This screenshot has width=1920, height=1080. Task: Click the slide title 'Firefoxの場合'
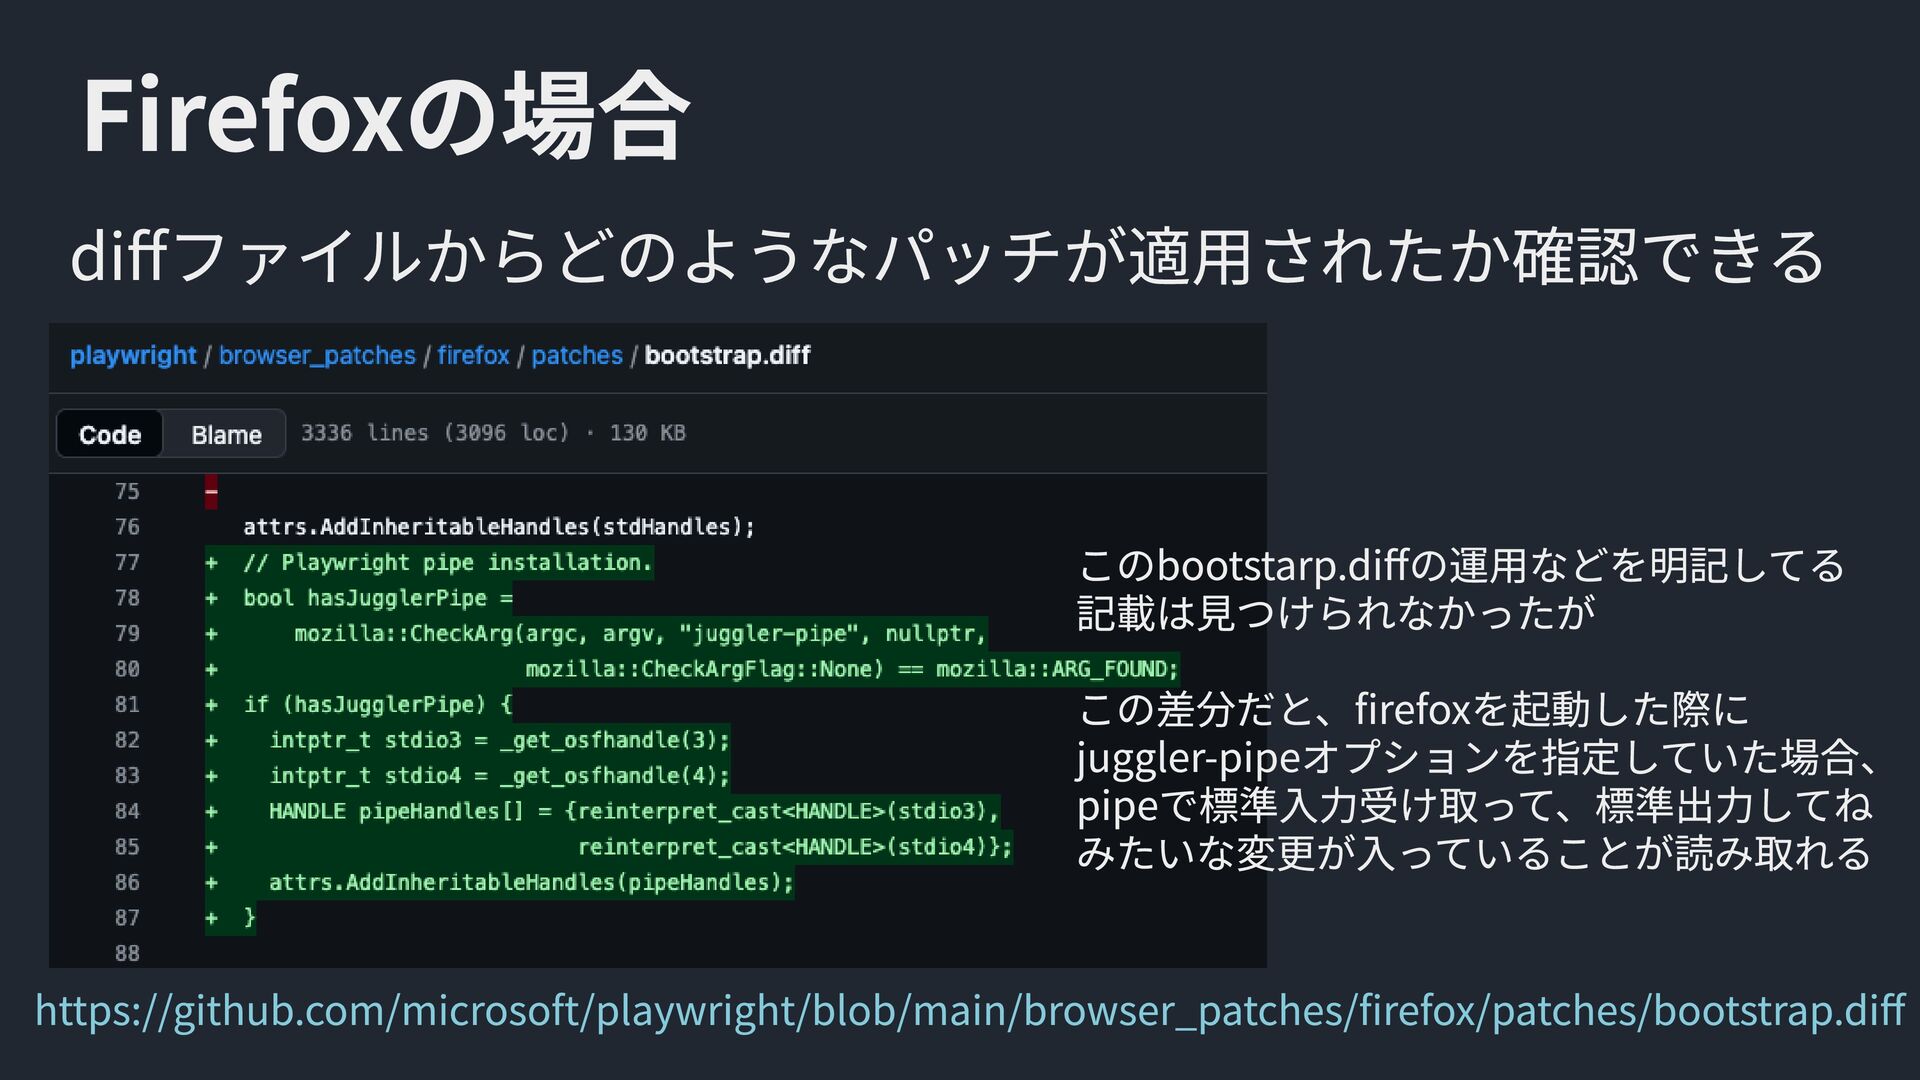point(386,116)
